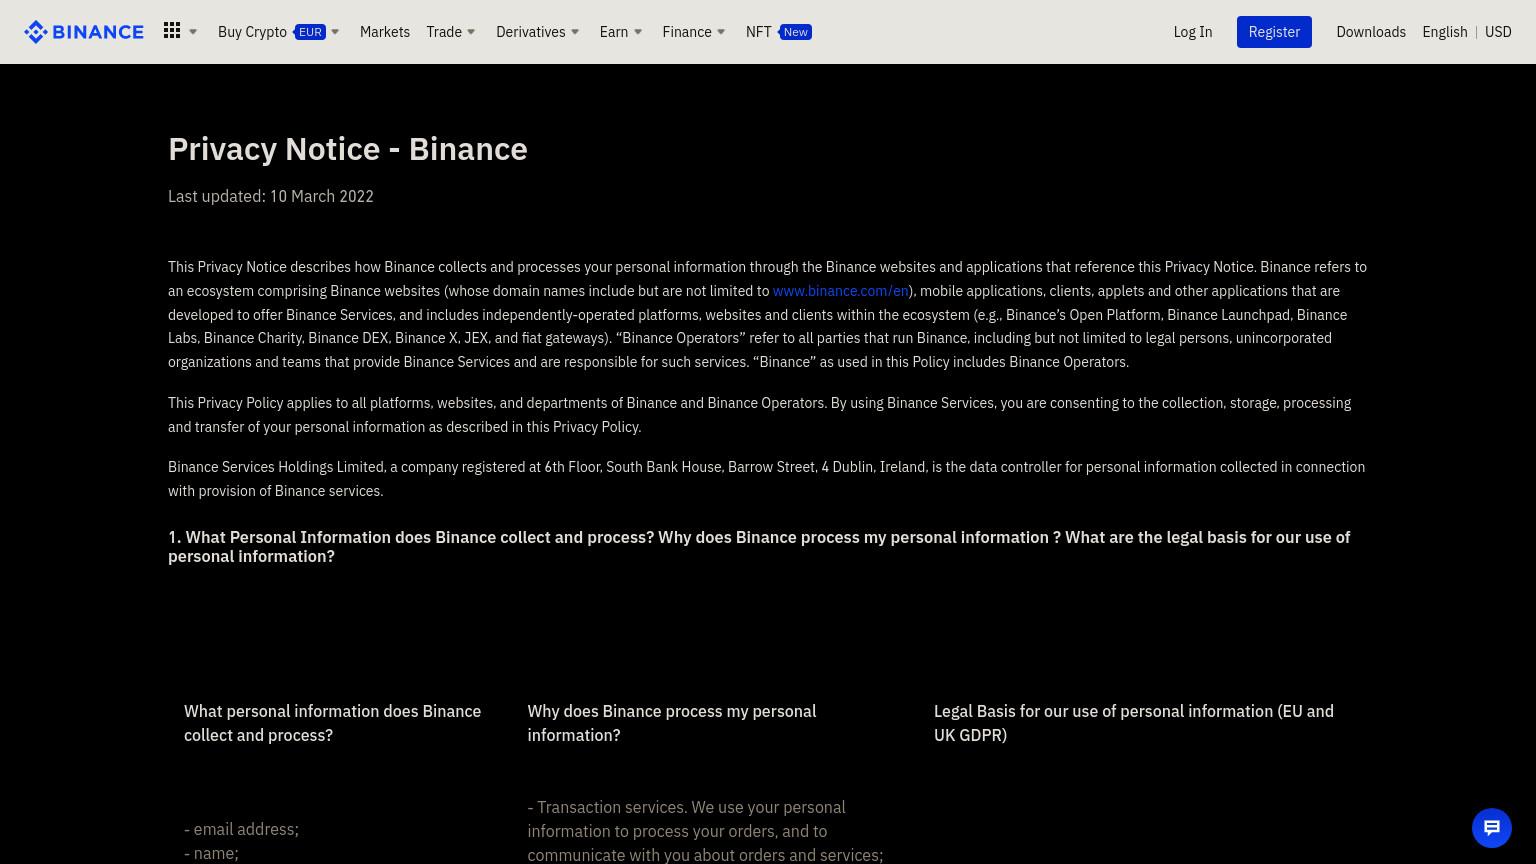Screen dimensions: 1536x864
Task: Expand the arrow beside the apps grid
Action: pos(193,32)
